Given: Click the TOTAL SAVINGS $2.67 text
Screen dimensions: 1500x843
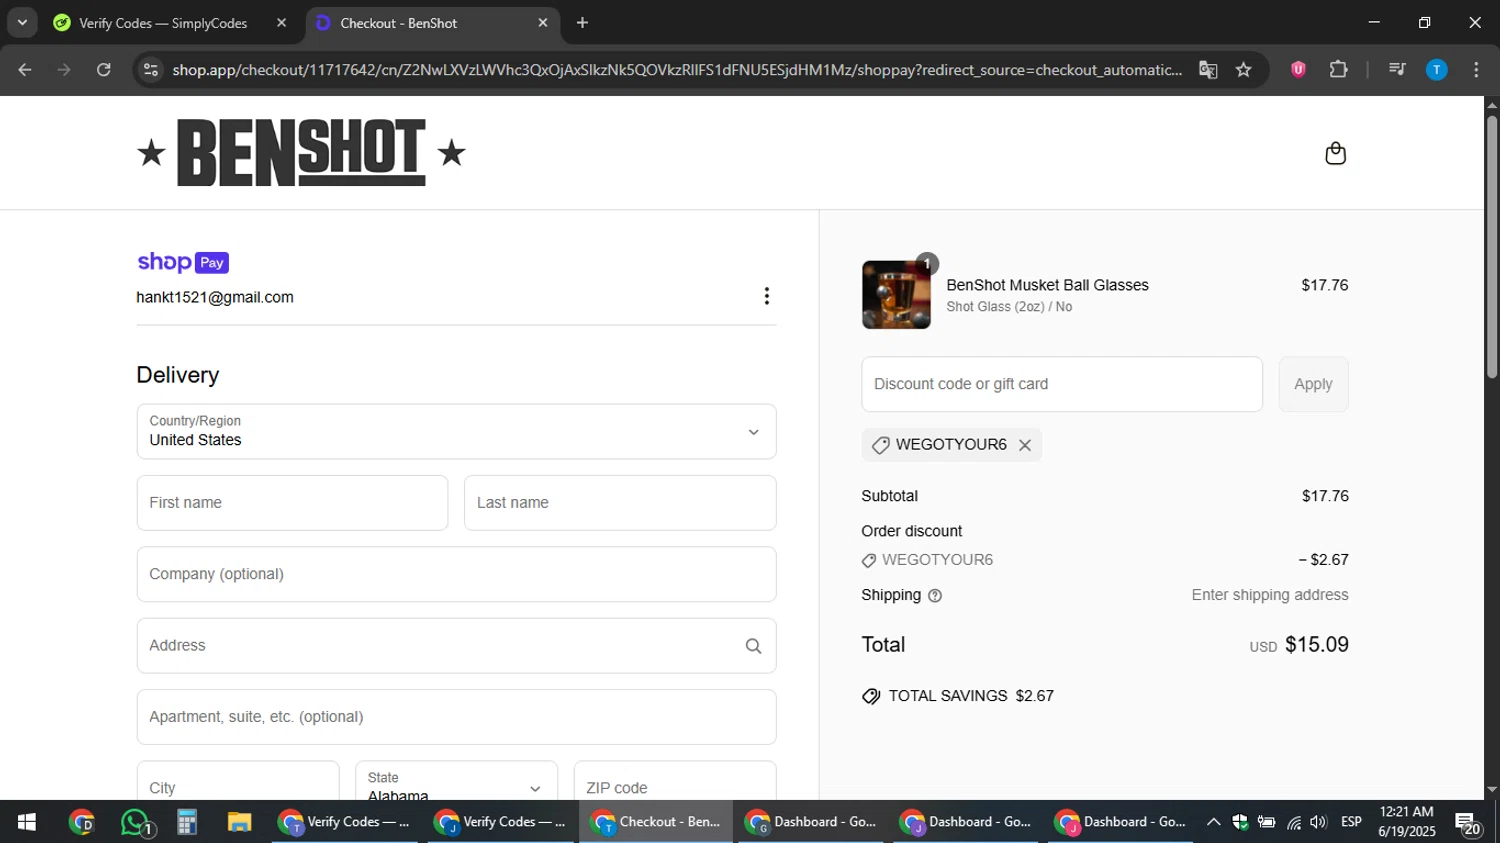Looking at the screenshot, I should (x=971, y=696).
